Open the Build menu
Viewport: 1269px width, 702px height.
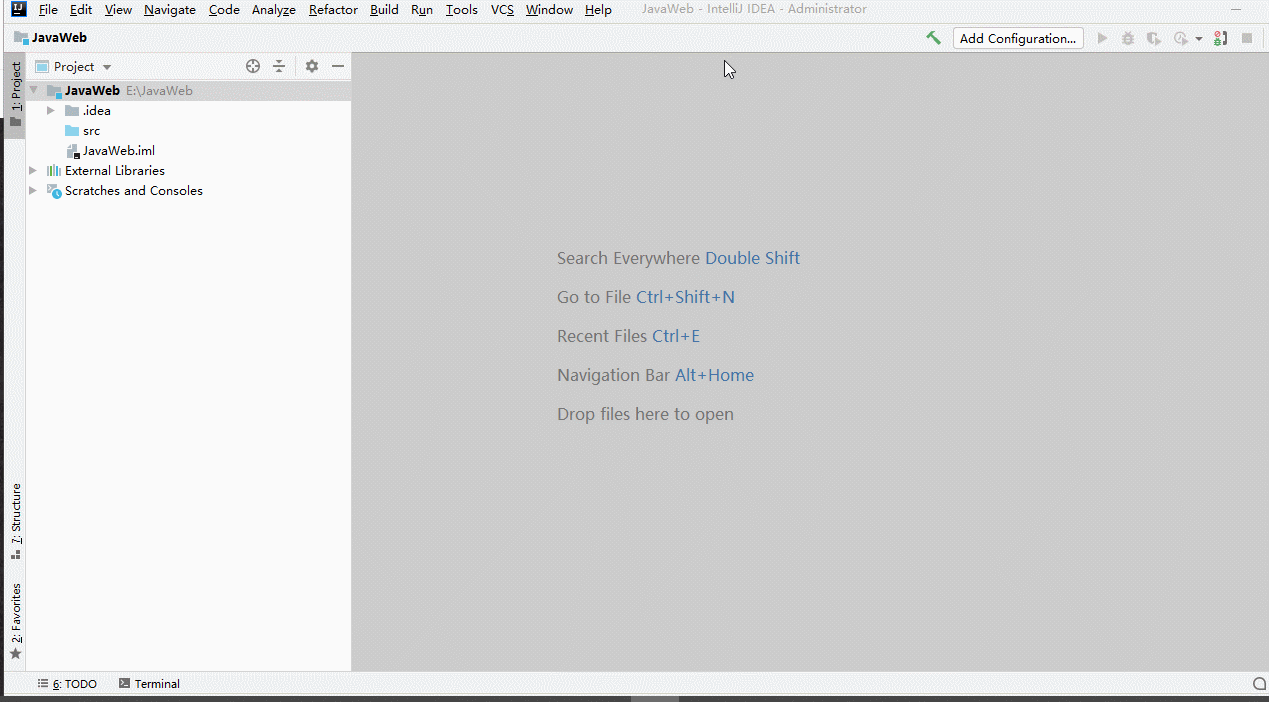click(x=384, y=9)
